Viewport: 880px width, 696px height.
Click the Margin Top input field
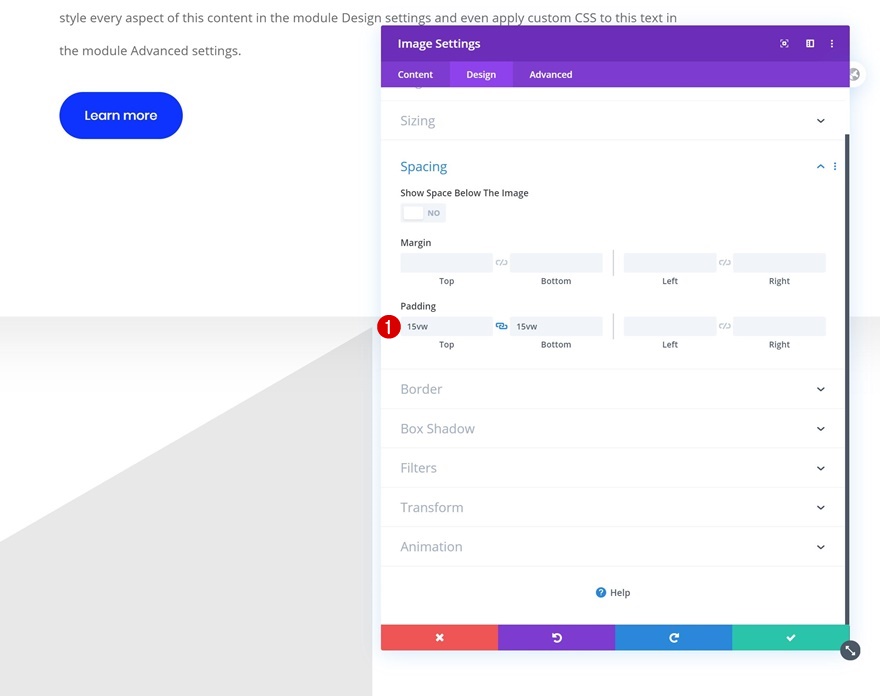(447, 263)
